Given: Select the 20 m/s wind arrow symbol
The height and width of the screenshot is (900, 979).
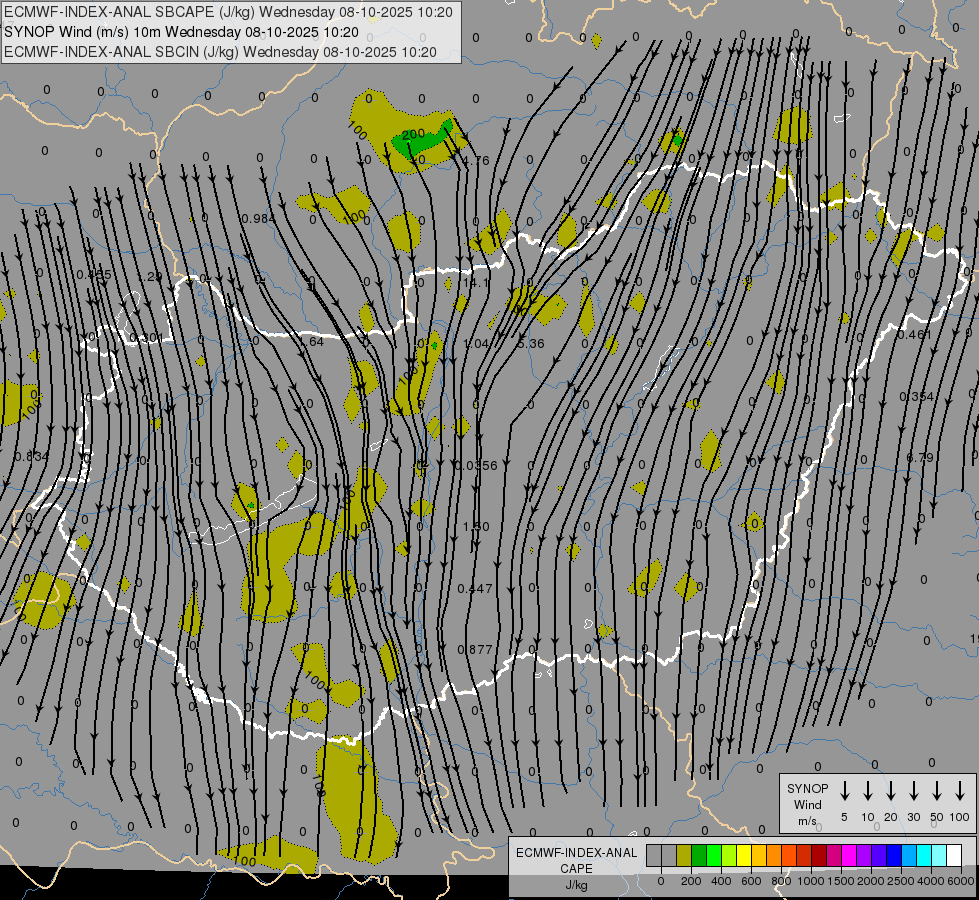Looking at the screenshot, I should [891, 791].
